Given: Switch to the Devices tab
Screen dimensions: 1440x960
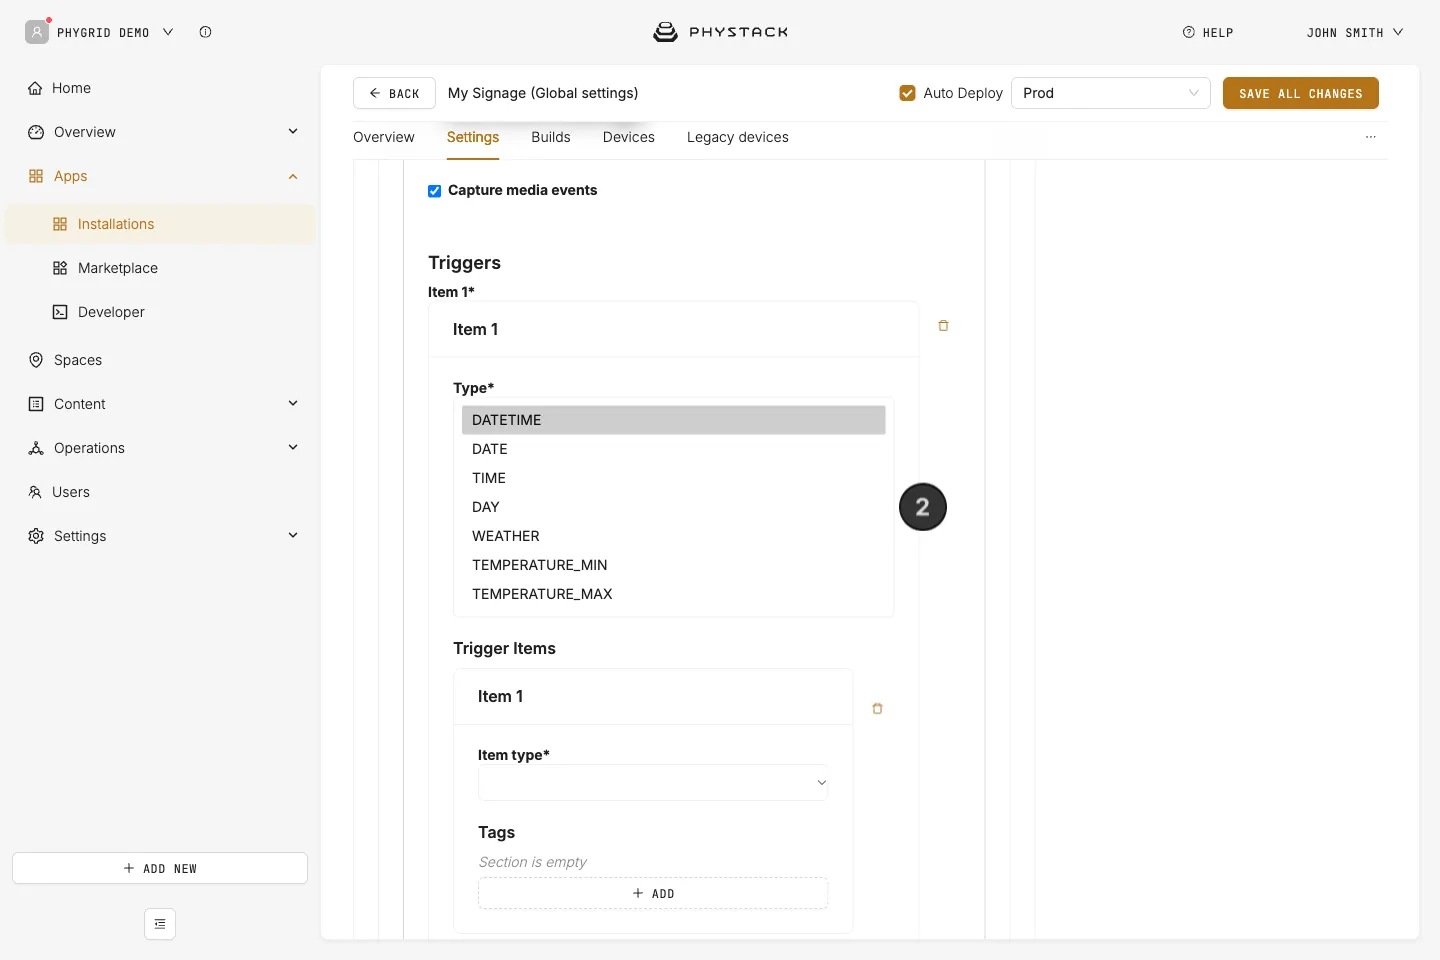Looking at the screenshot, I should tap(629, 137).
